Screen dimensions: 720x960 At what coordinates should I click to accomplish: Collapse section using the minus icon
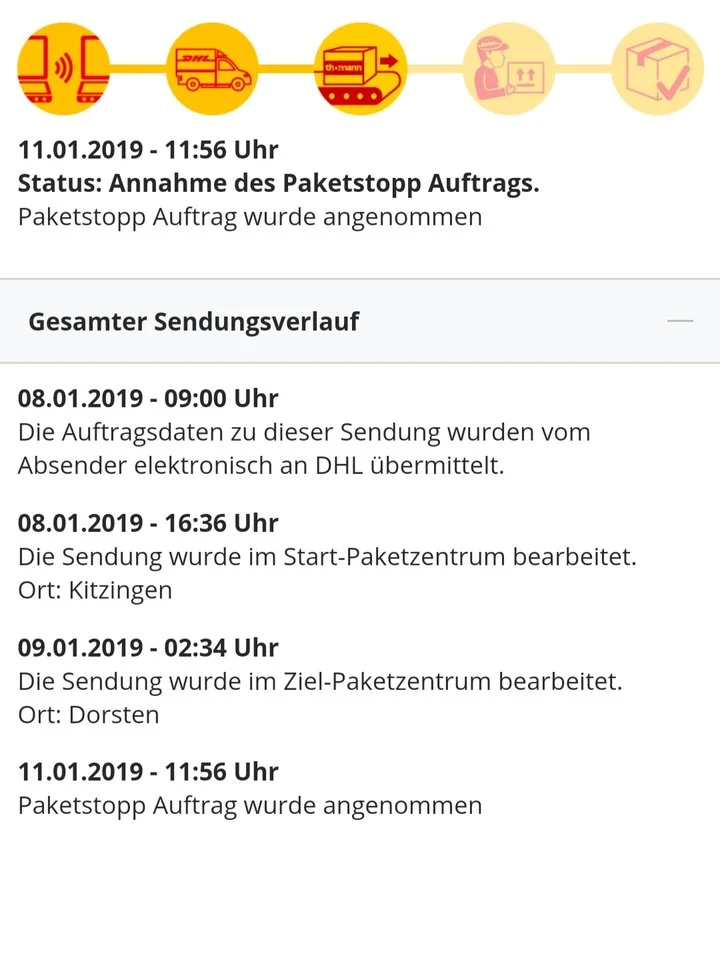pos(680,321)
